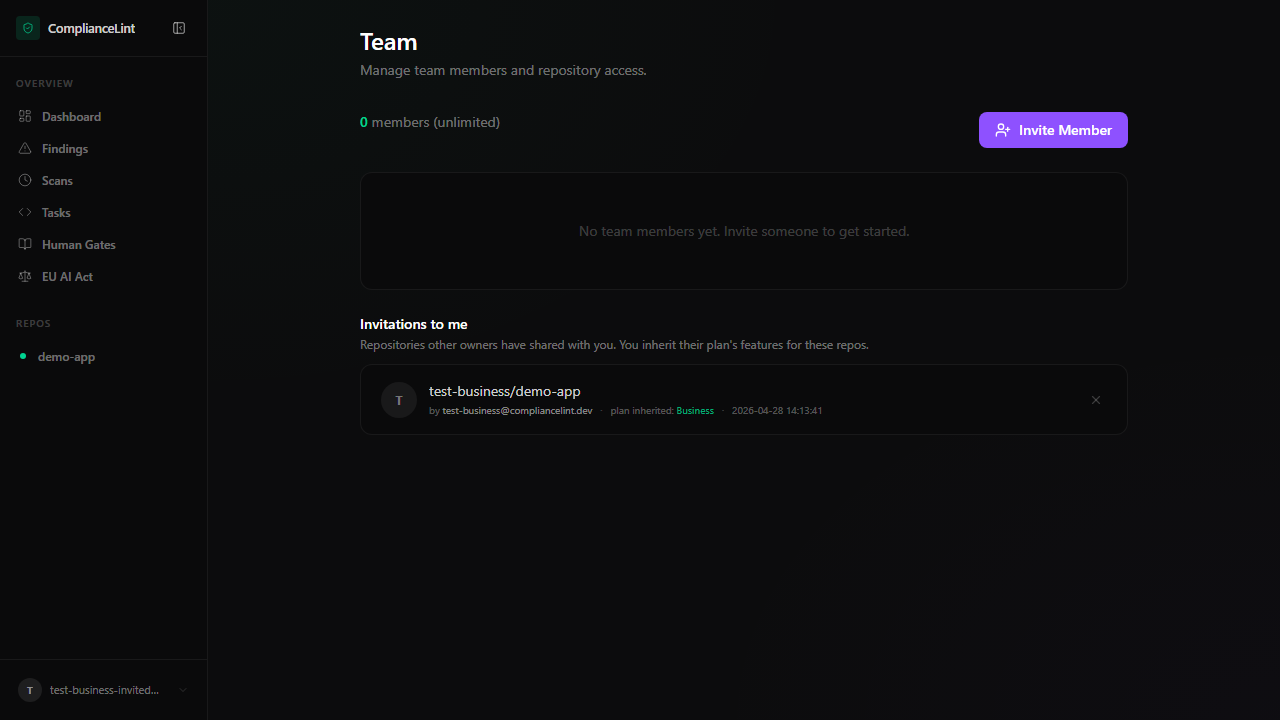
Task: Select the demo-app repository in sidebar
Action: [66, 357]
